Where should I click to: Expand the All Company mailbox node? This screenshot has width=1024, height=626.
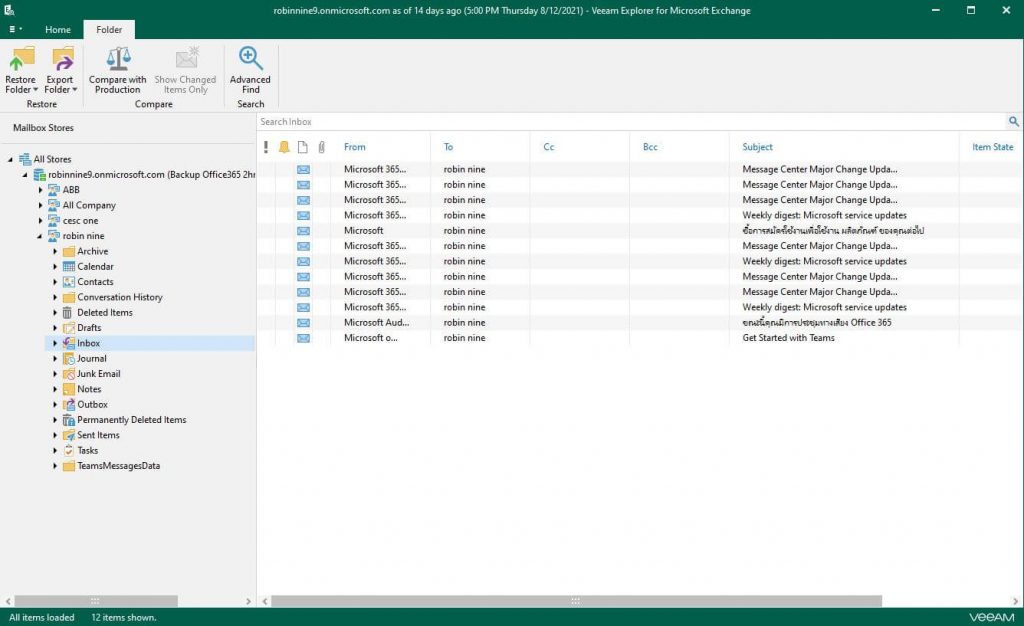coord(40,205)
